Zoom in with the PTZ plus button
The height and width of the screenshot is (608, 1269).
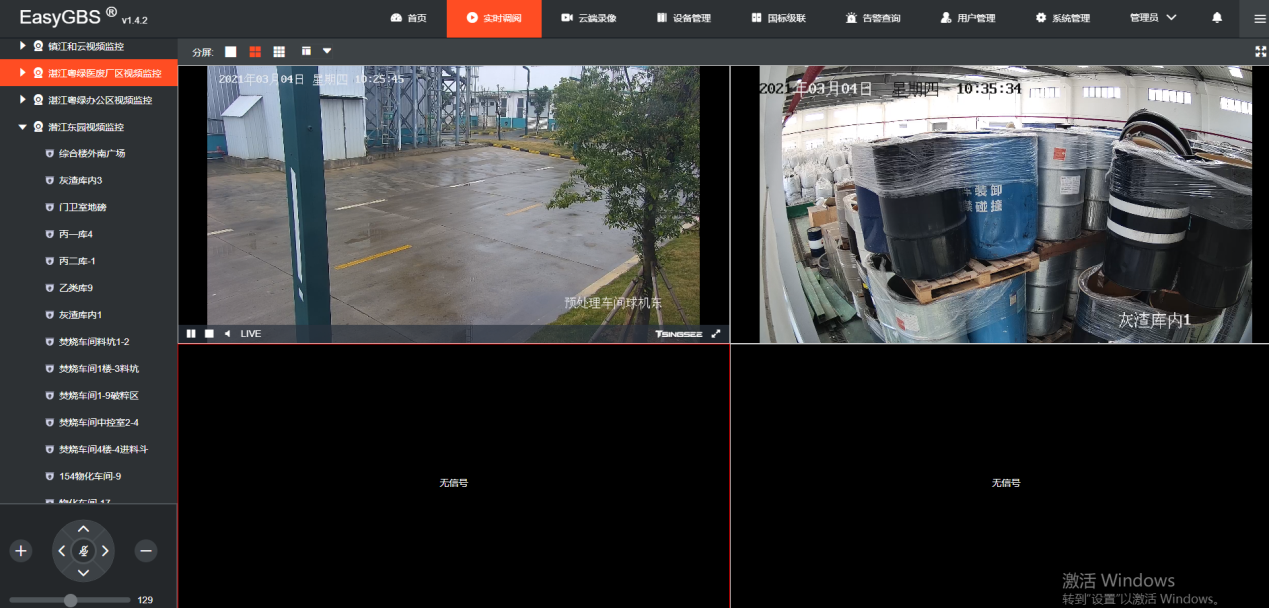21,551
